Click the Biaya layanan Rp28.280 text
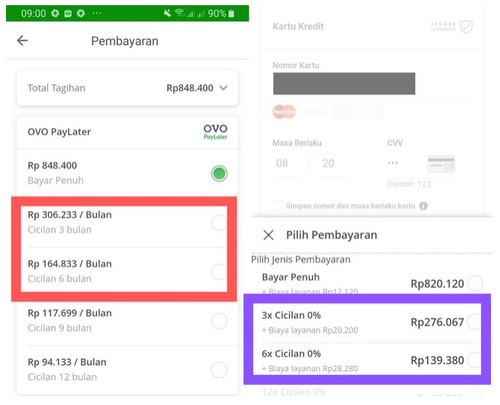The height and width of the screenshot is (405, 500). pyautogui.click(x=310, y=369)
